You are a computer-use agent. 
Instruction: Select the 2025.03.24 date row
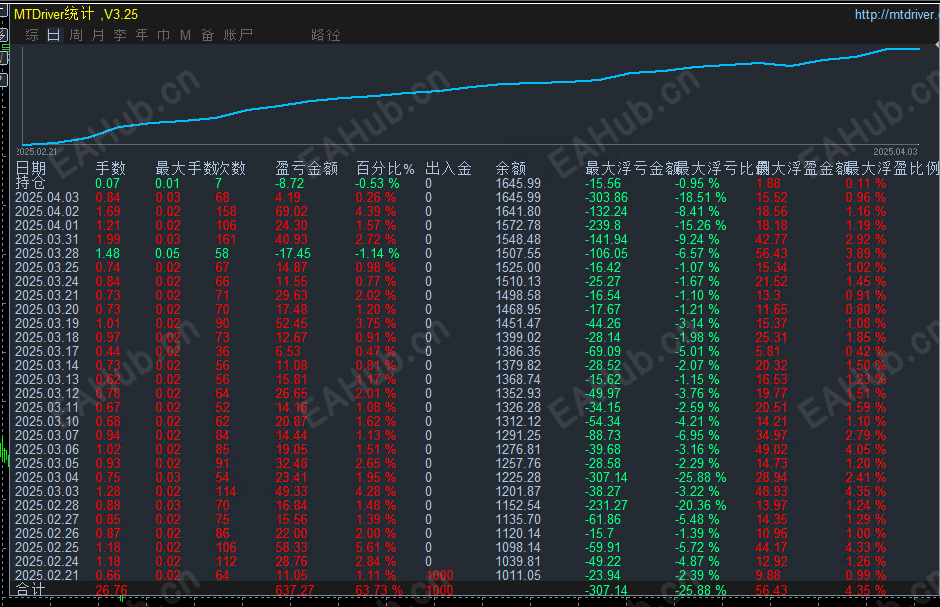[x=47, y=282]
